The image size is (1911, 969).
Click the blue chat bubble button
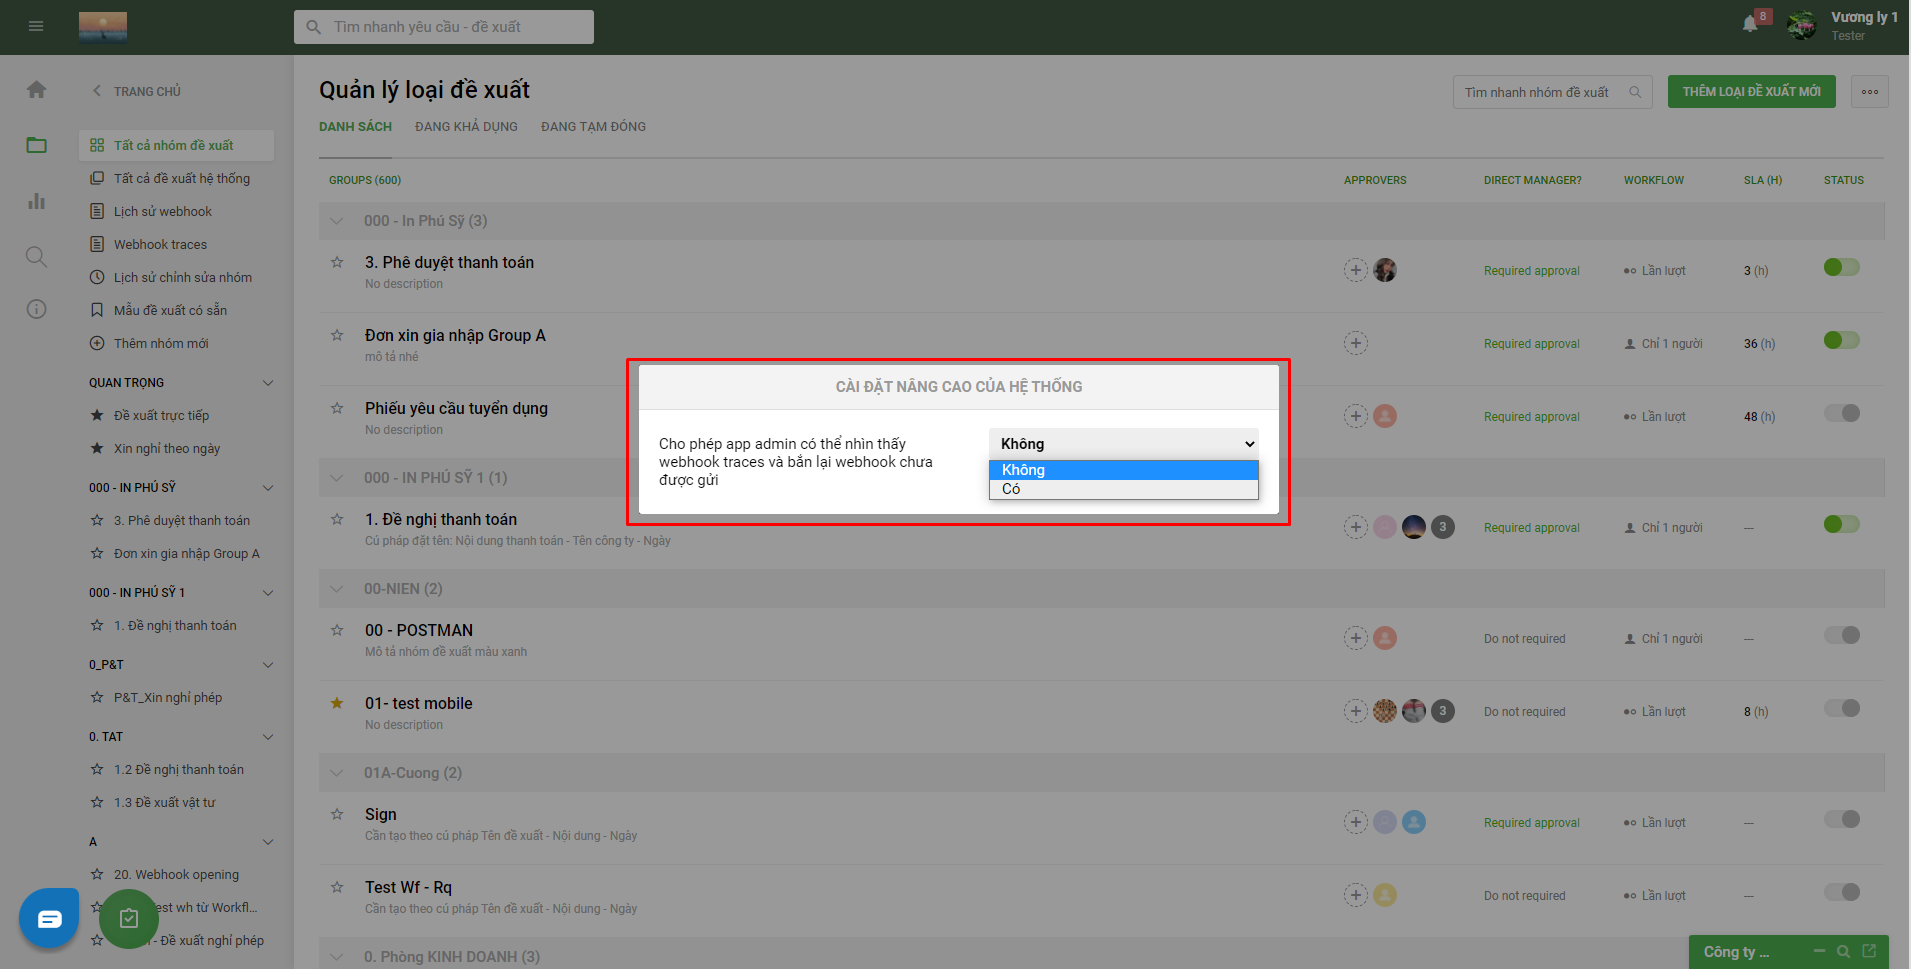point(49,918)
